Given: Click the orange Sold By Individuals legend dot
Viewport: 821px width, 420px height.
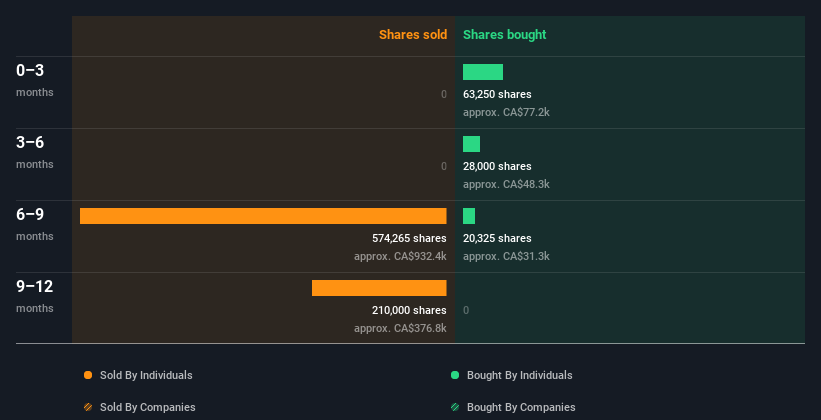Looking at the screenshot, I should click(x=88, y=375).
